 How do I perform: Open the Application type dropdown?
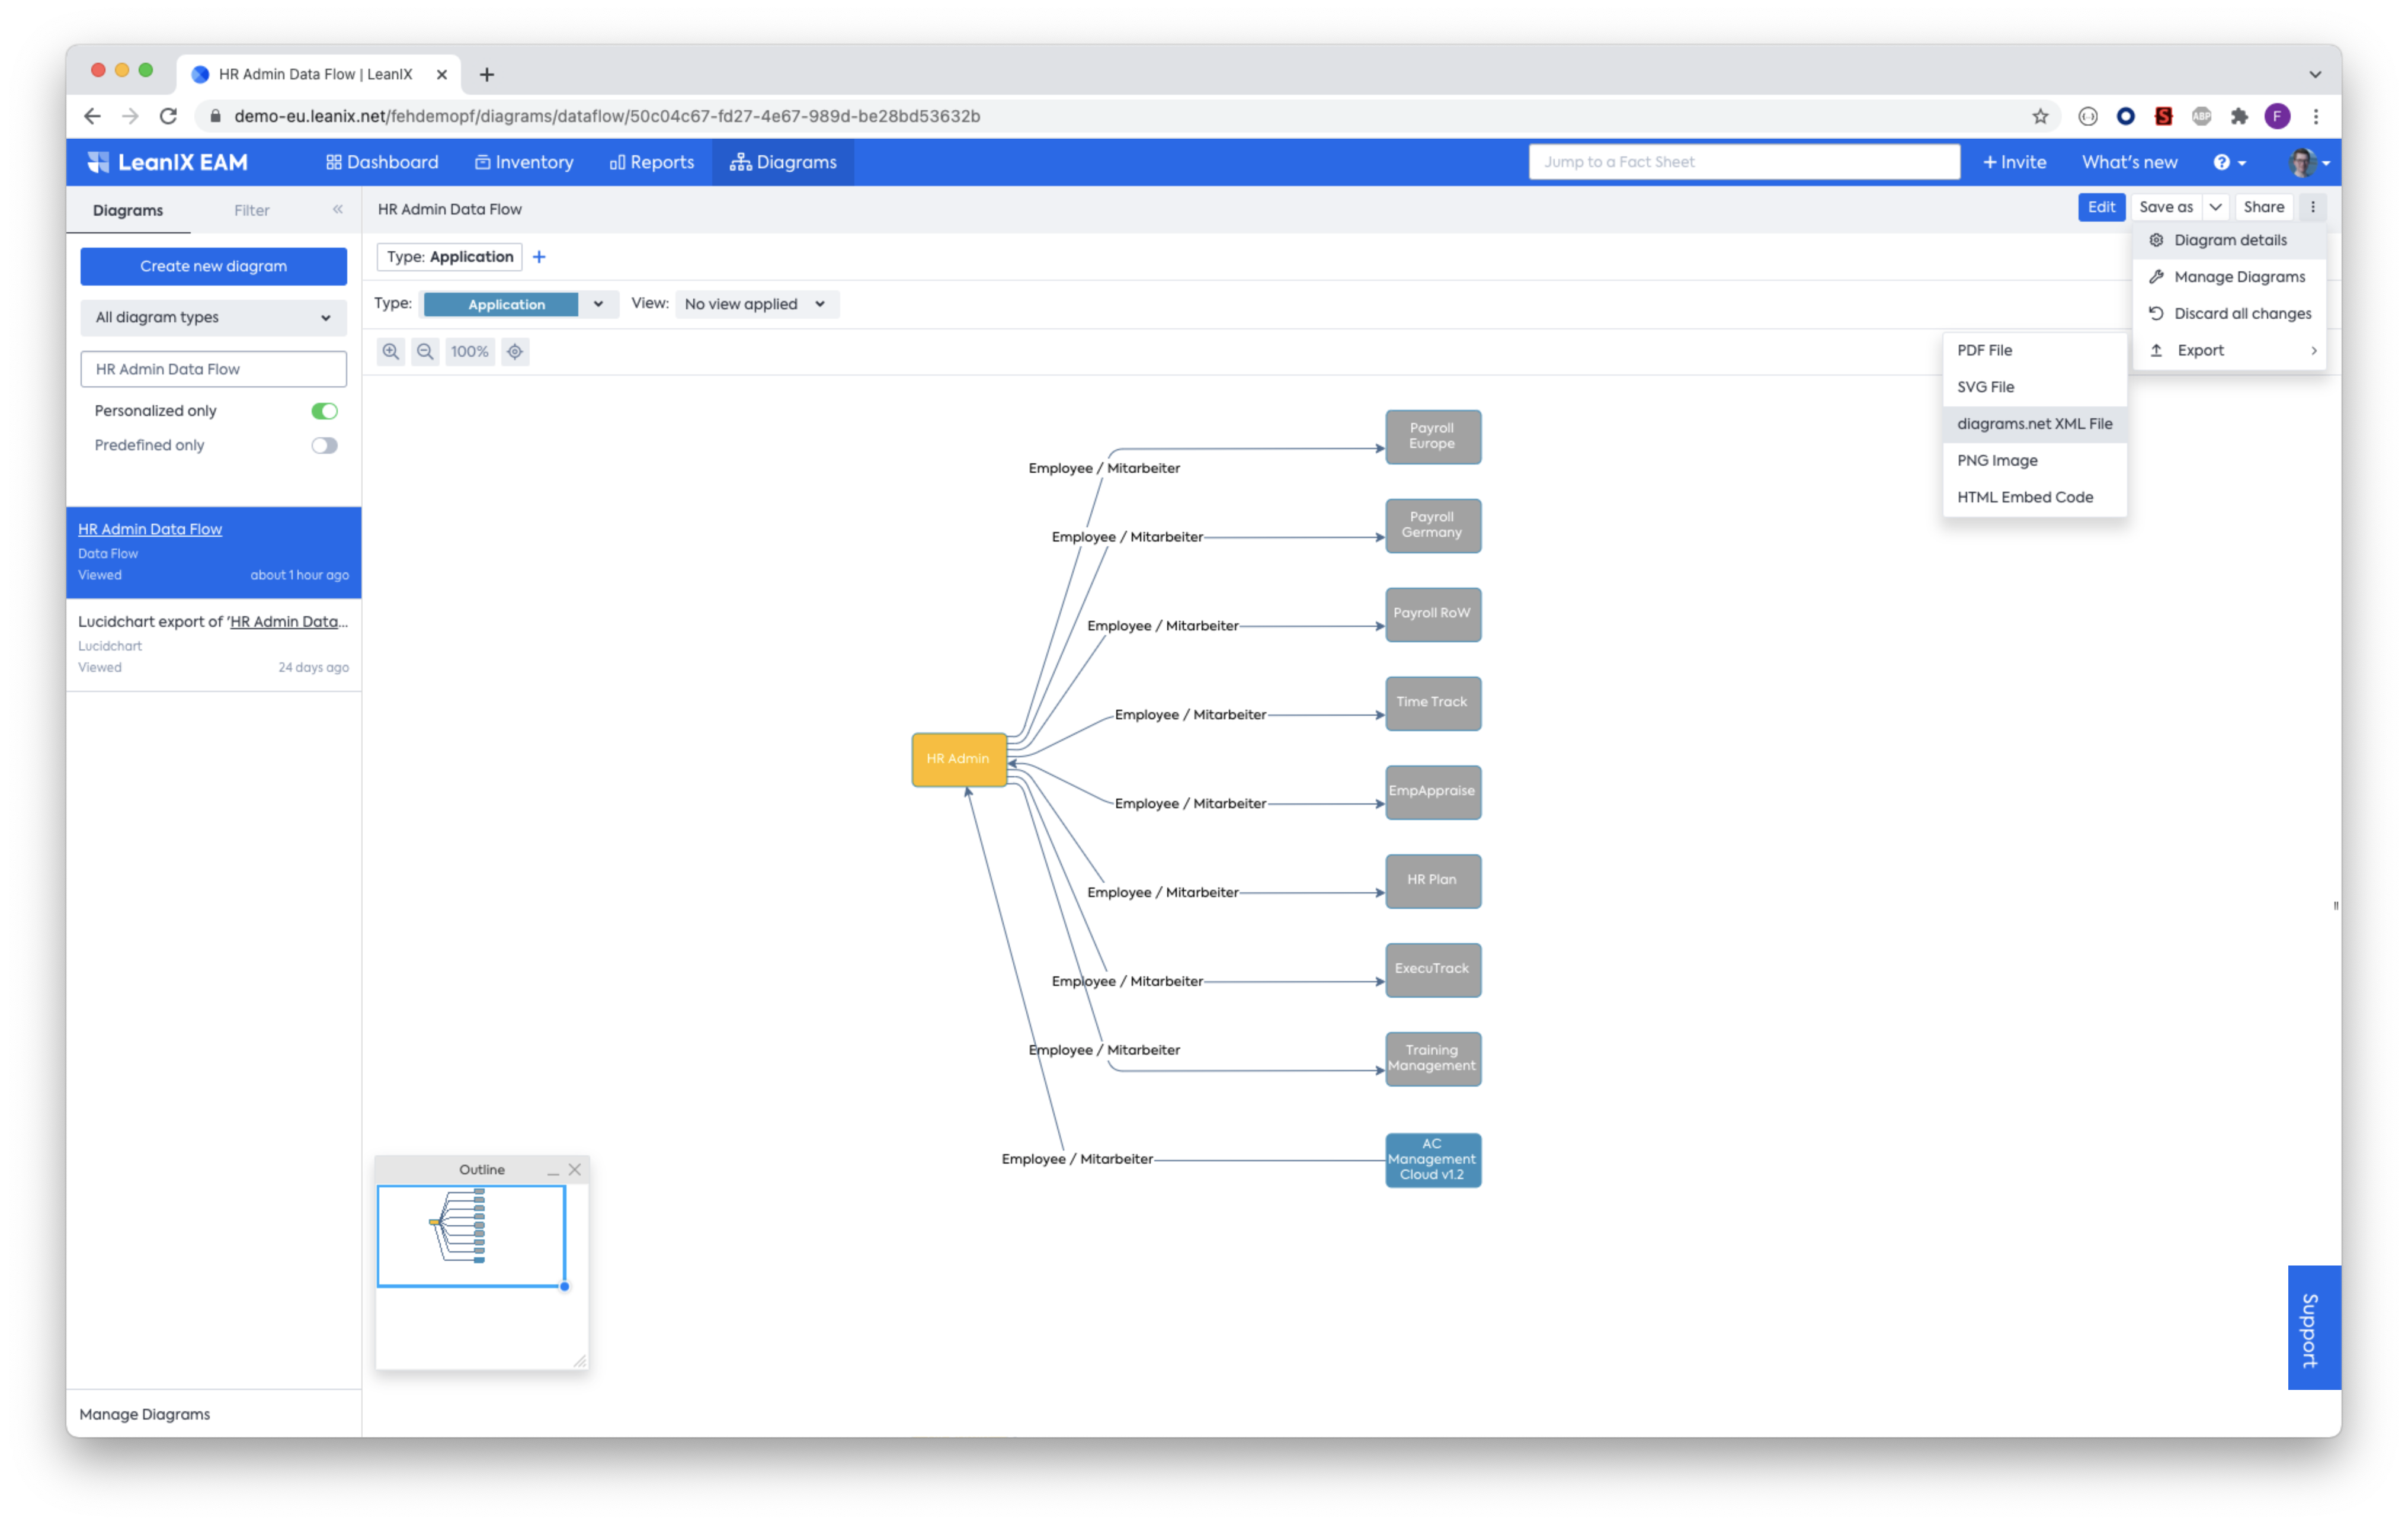coord(518,304)
